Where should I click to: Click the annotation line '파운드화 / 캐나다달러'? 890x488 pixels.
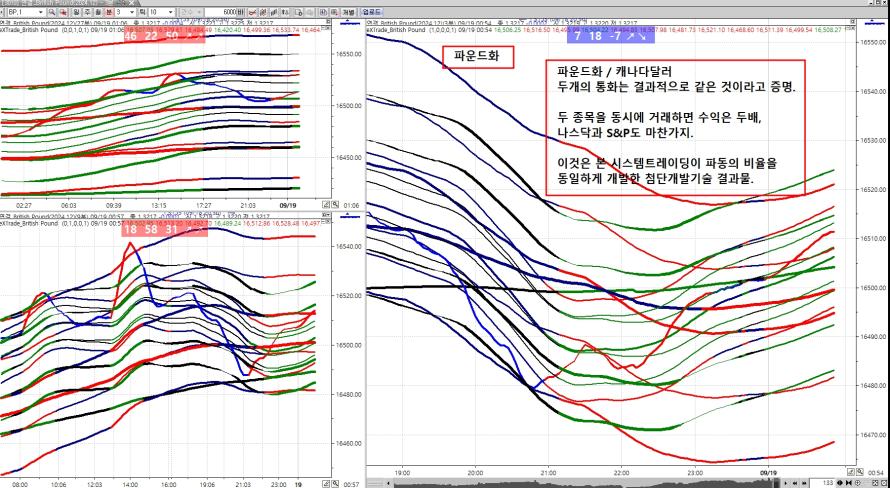(614, 73)
